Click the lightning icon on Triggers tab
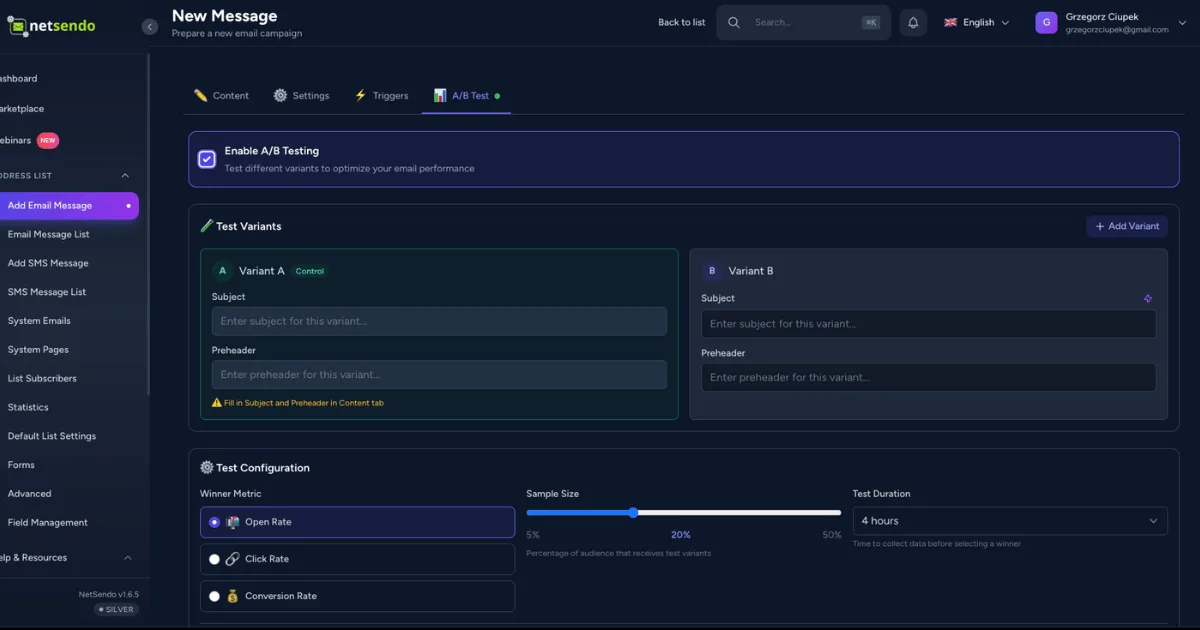1200x630 pixels. click(x=361, y=95)
